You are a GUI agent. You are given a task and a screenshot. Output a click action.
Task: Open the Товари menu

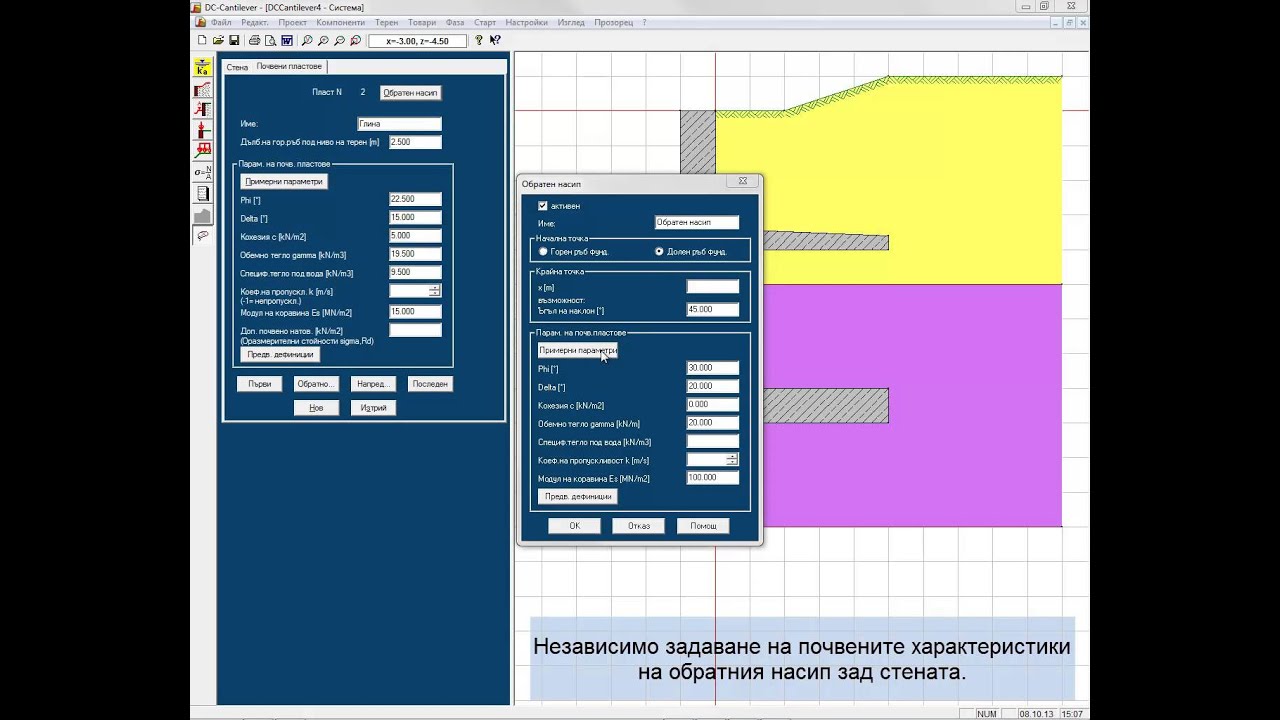(422, 22)
